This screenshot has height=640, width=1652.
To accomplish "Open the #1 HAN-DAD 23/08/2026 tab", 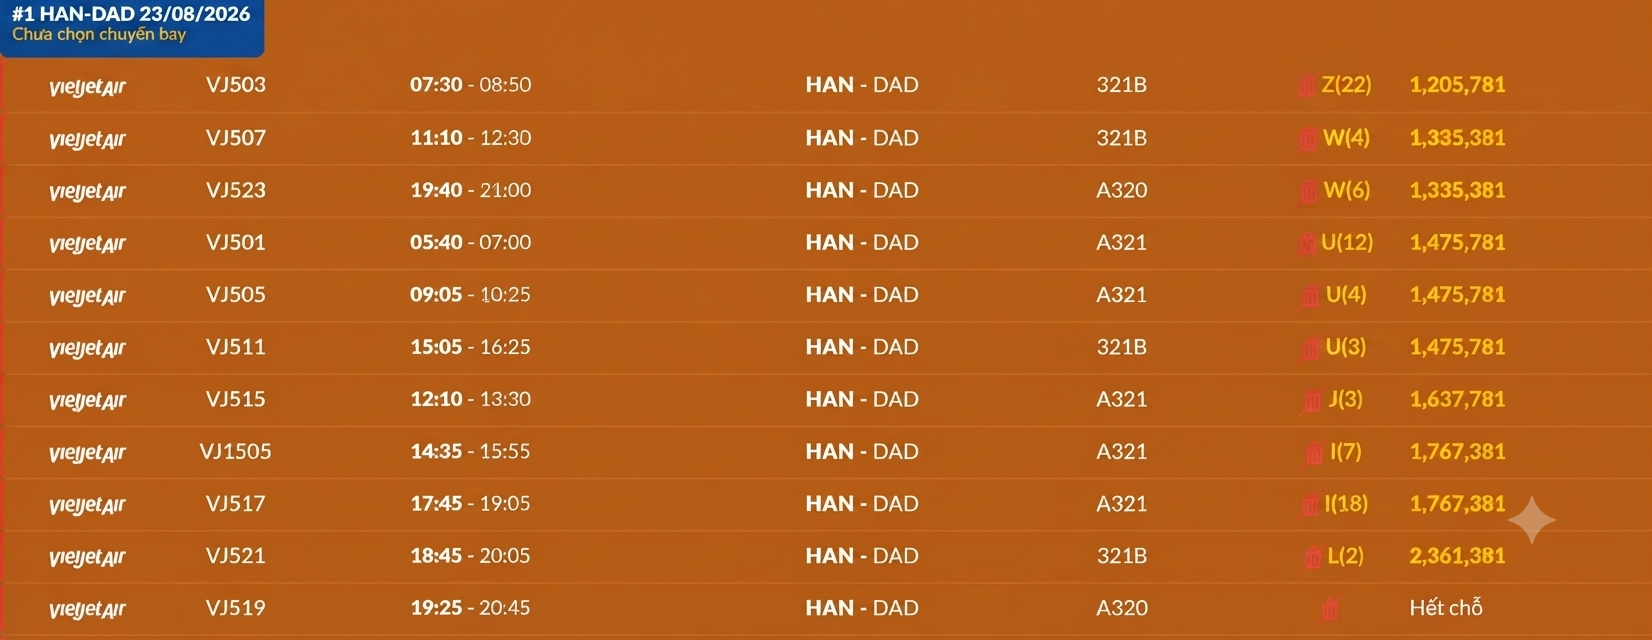I will (131, 25).
